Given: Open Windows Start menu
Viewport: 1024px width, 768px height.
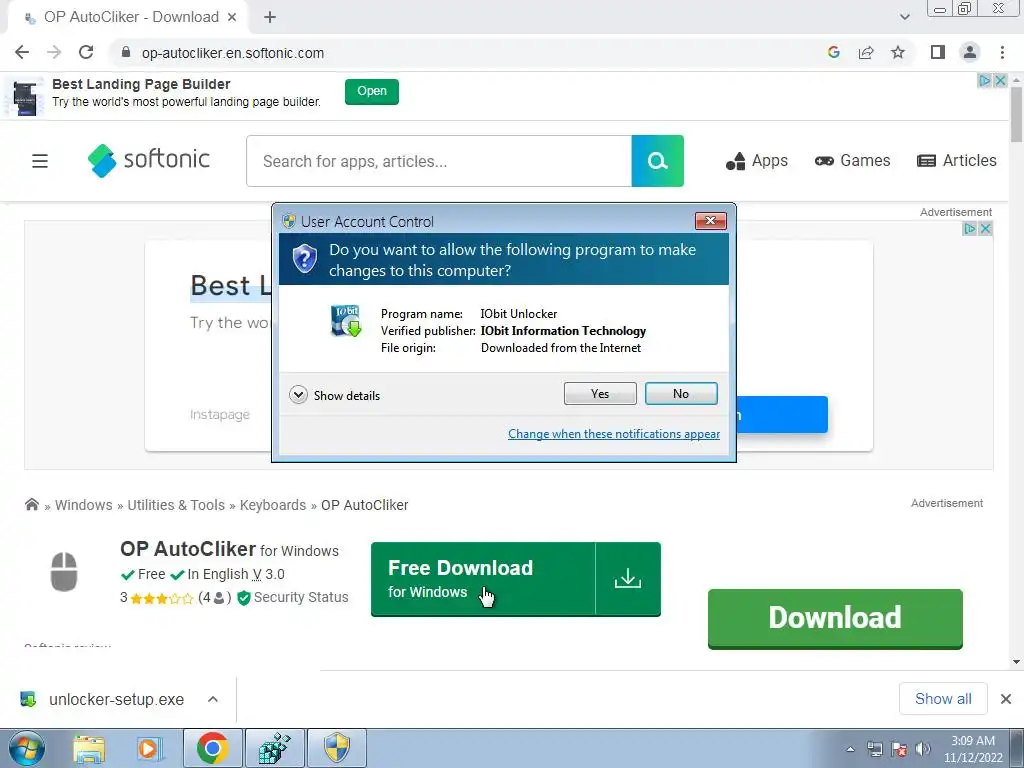Looking at the screenshot, I should tap(27, 748).
